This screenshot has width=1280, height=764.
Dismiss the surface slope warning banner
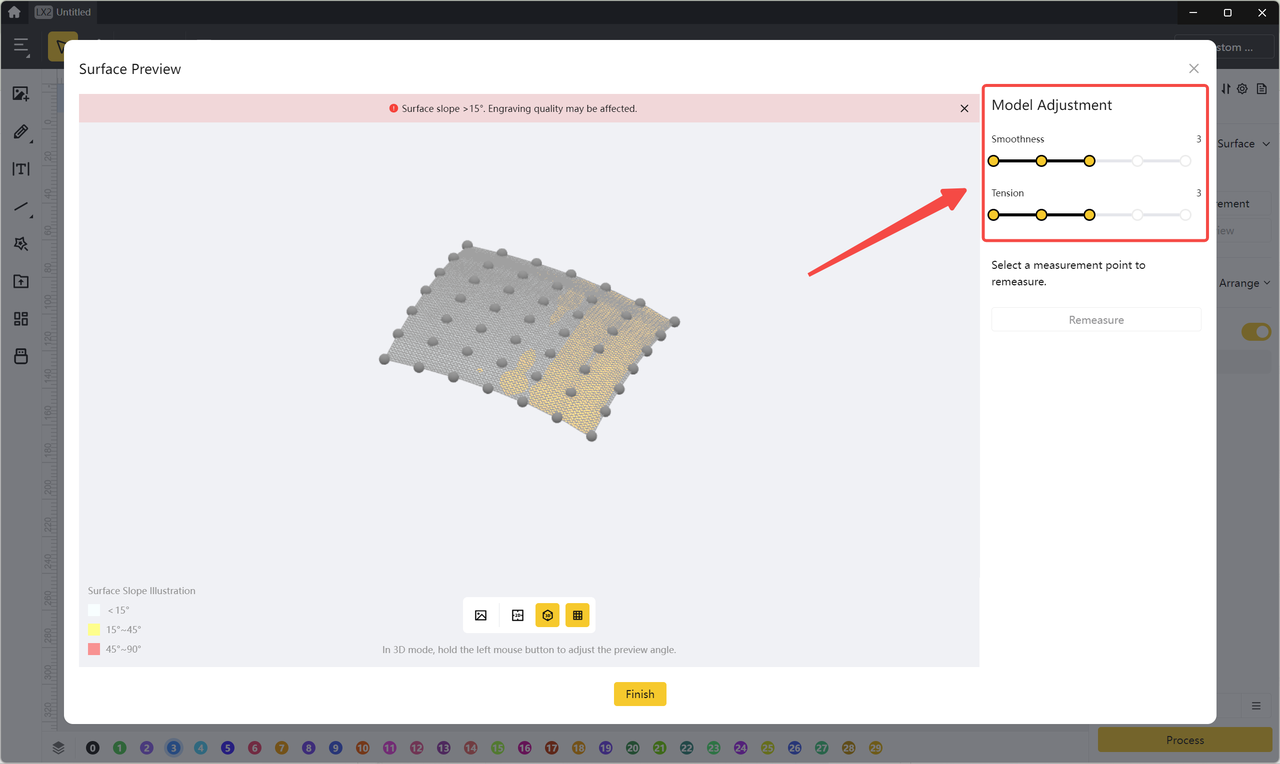(x=964, y=108)
